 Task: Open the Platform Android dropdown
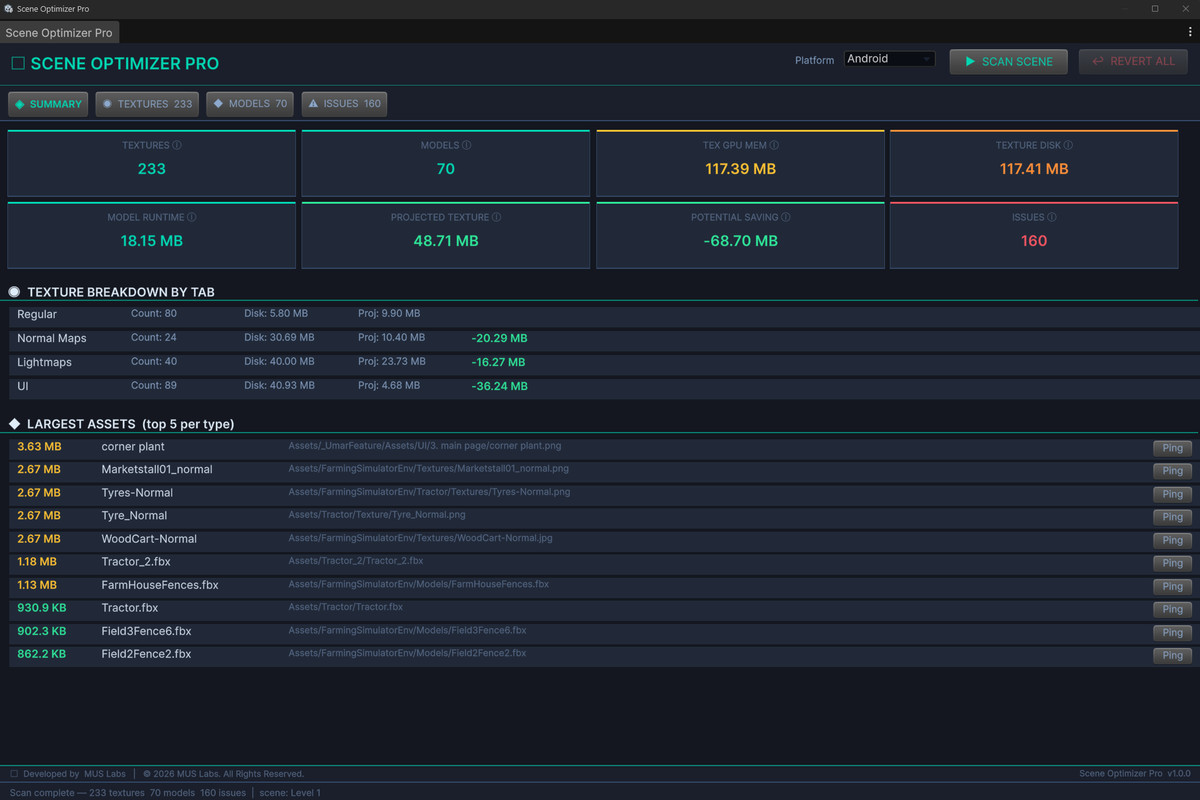890,59
